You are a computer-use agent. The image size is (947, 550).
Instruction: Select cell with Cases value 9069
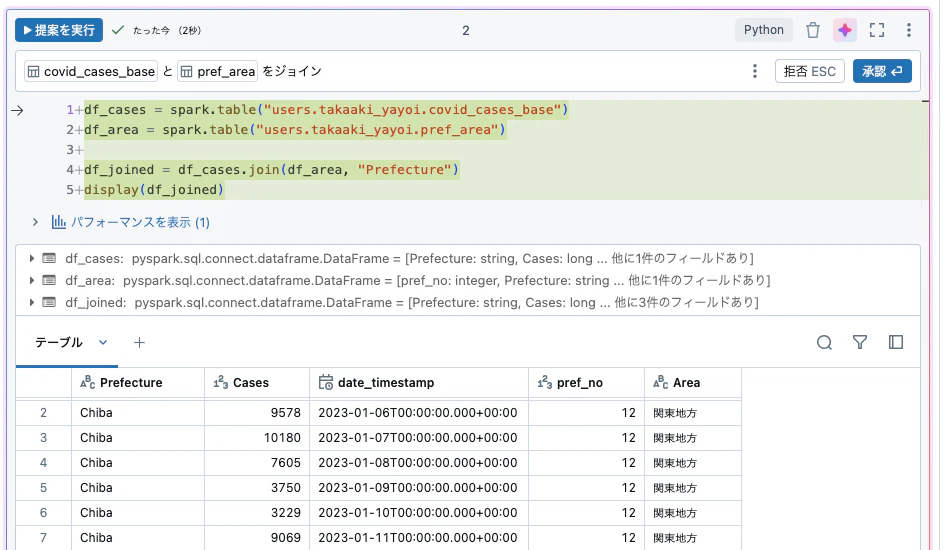257,538
